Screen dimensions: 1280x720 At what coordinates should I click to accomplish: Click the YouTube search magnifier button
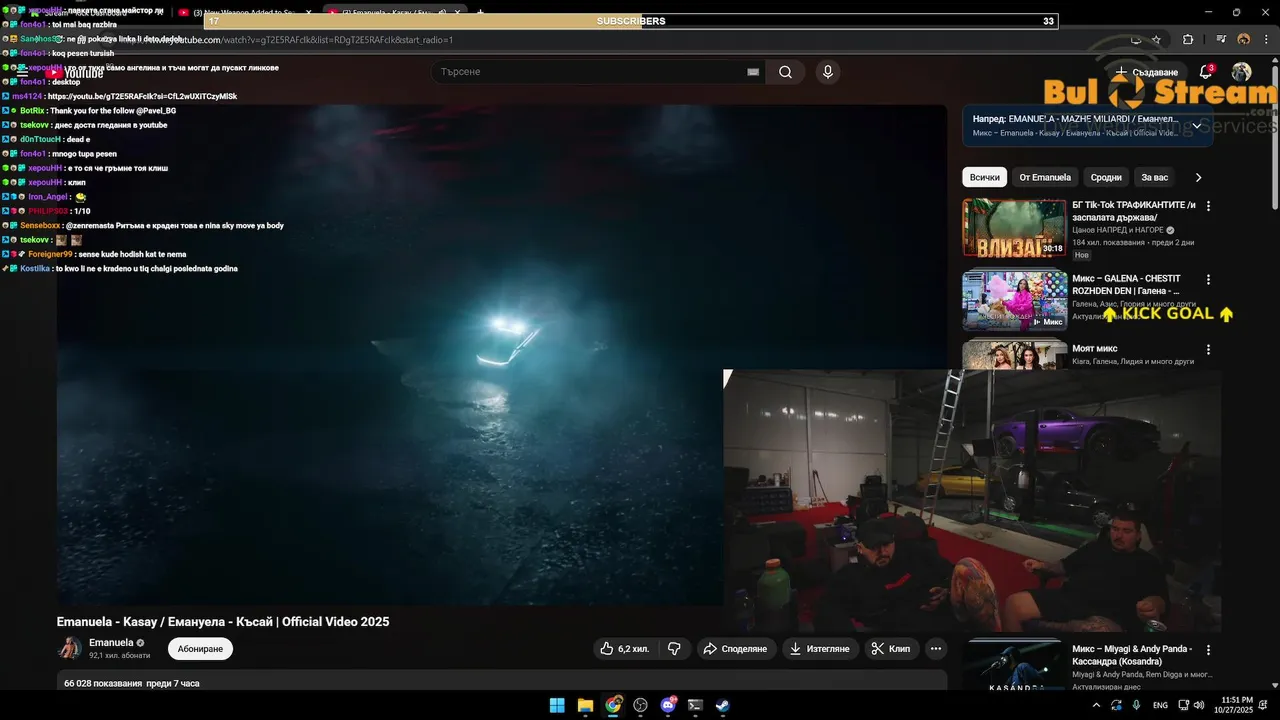point(785,72)
